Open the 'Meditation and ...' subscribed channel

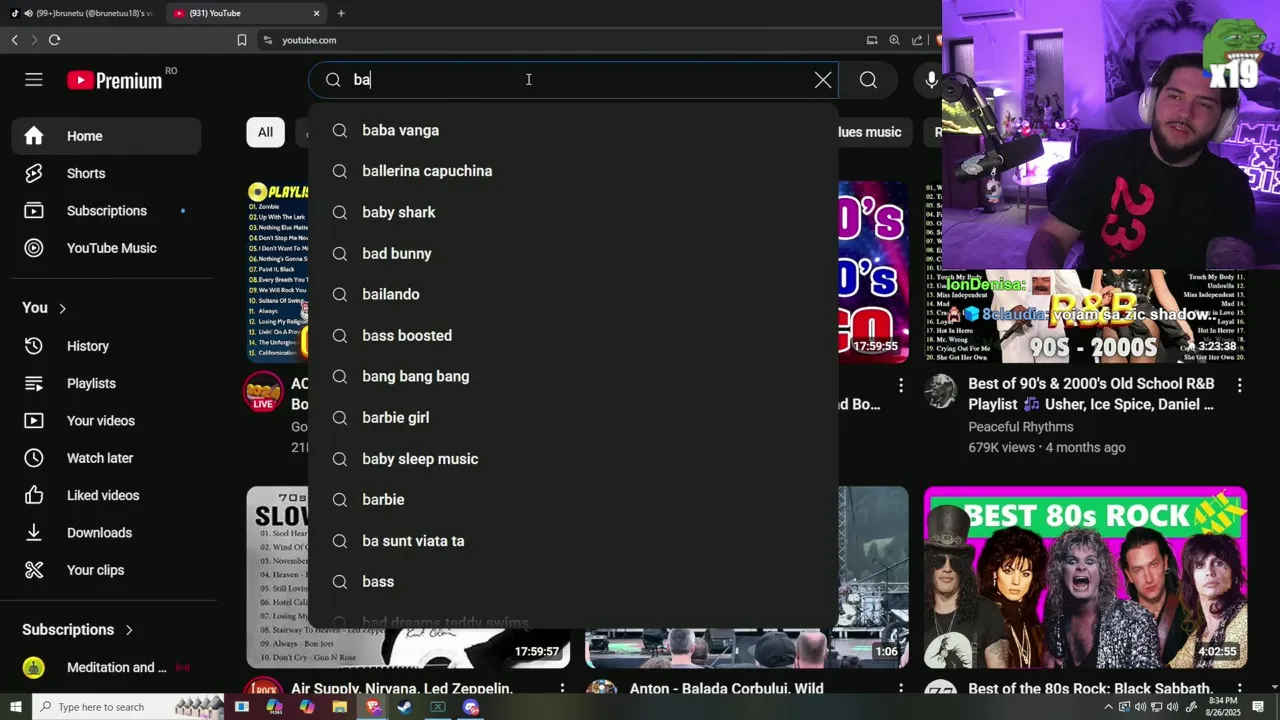tap(106, 667)
